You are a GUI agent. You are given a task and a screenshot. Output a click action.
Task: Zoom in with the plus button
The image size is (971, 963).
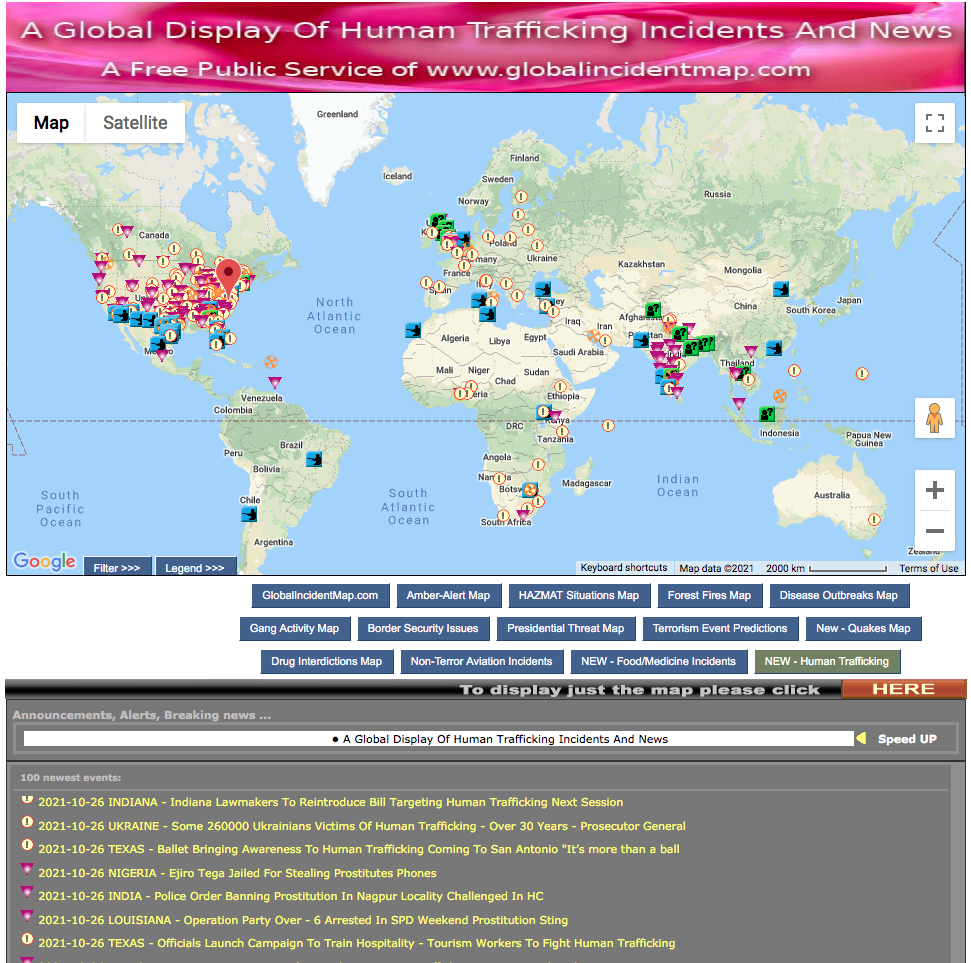[934, 490]
